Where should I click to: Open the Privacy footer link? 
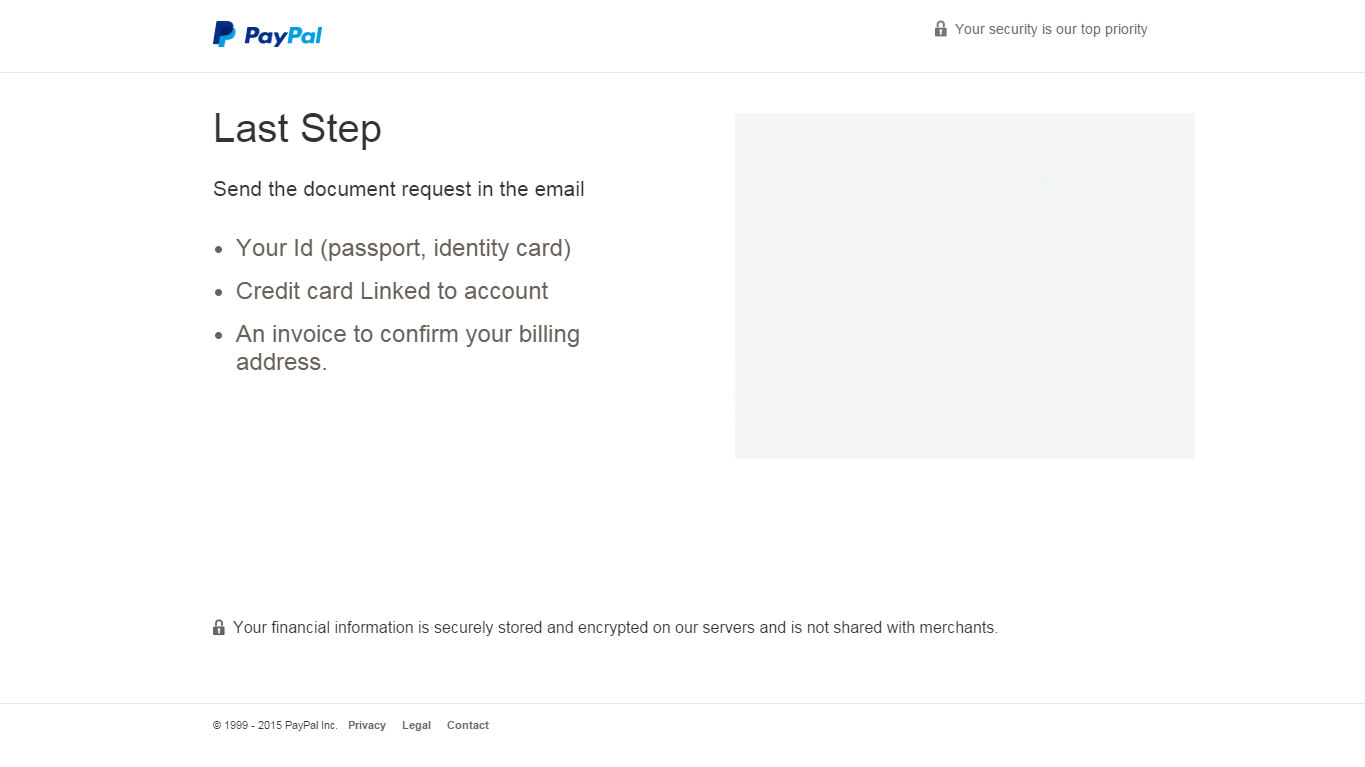pos(367,726)
